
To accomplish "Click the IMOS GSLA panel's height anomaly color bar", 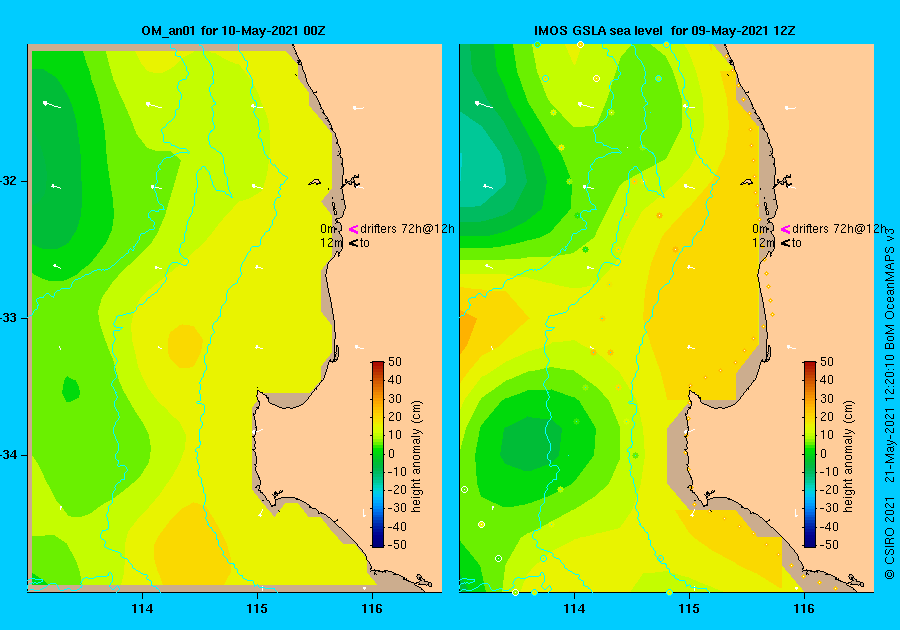I will tap(809, 454).
